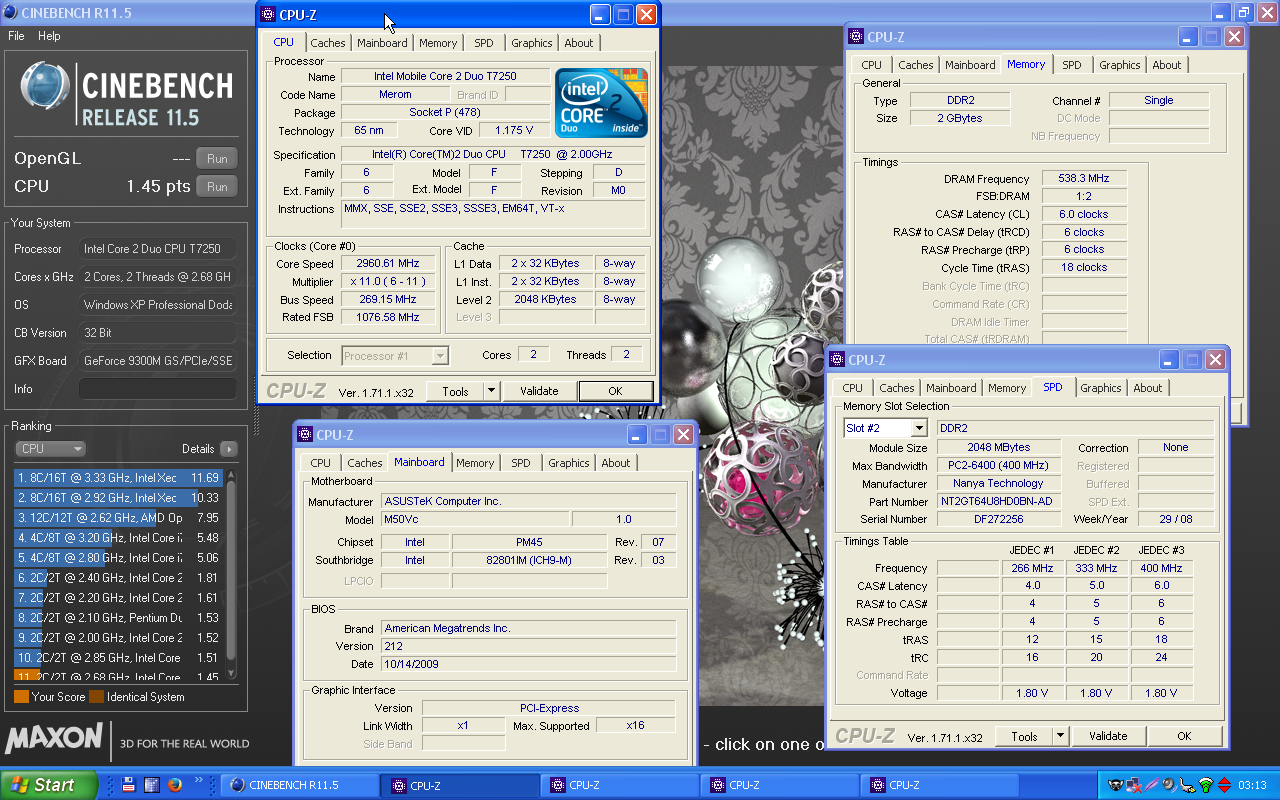This screenshot has height=800, width=1280.
Task: Open the disabled Processor #1 selection dropdown
Action: click(395, 355)
